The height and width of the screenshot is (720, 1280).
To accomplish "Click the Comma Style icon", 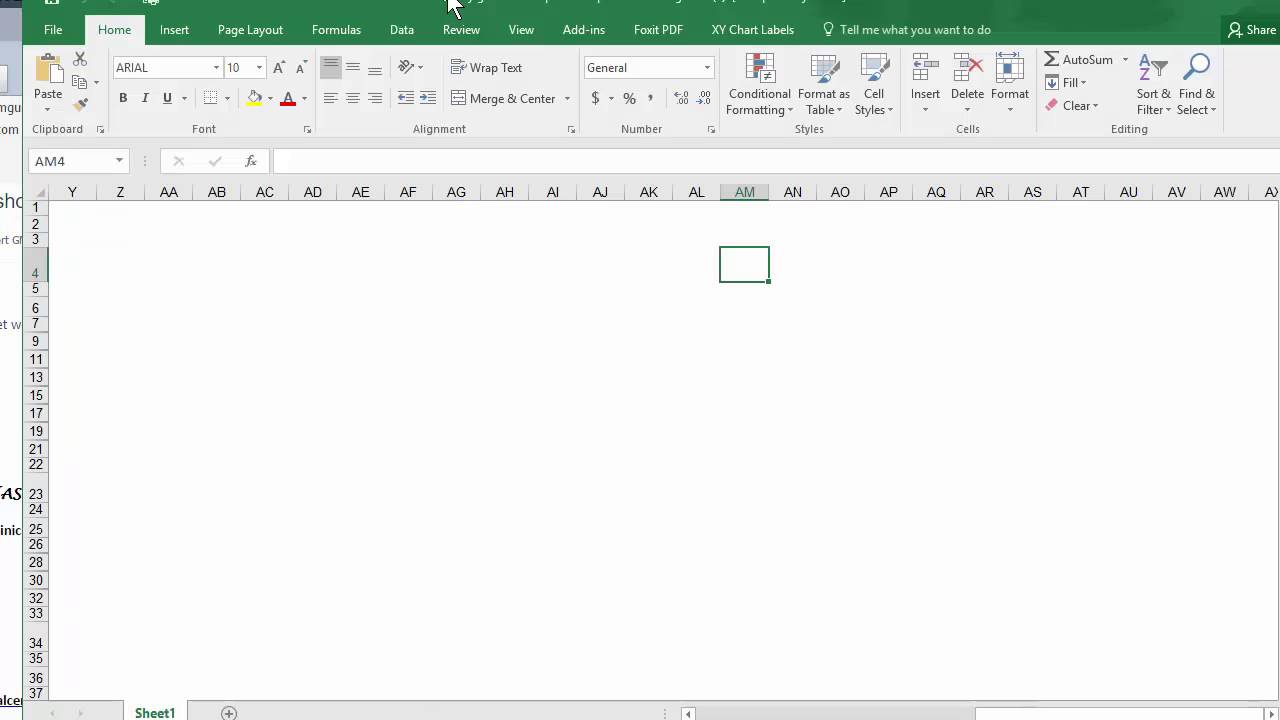I will pos(651,98).
